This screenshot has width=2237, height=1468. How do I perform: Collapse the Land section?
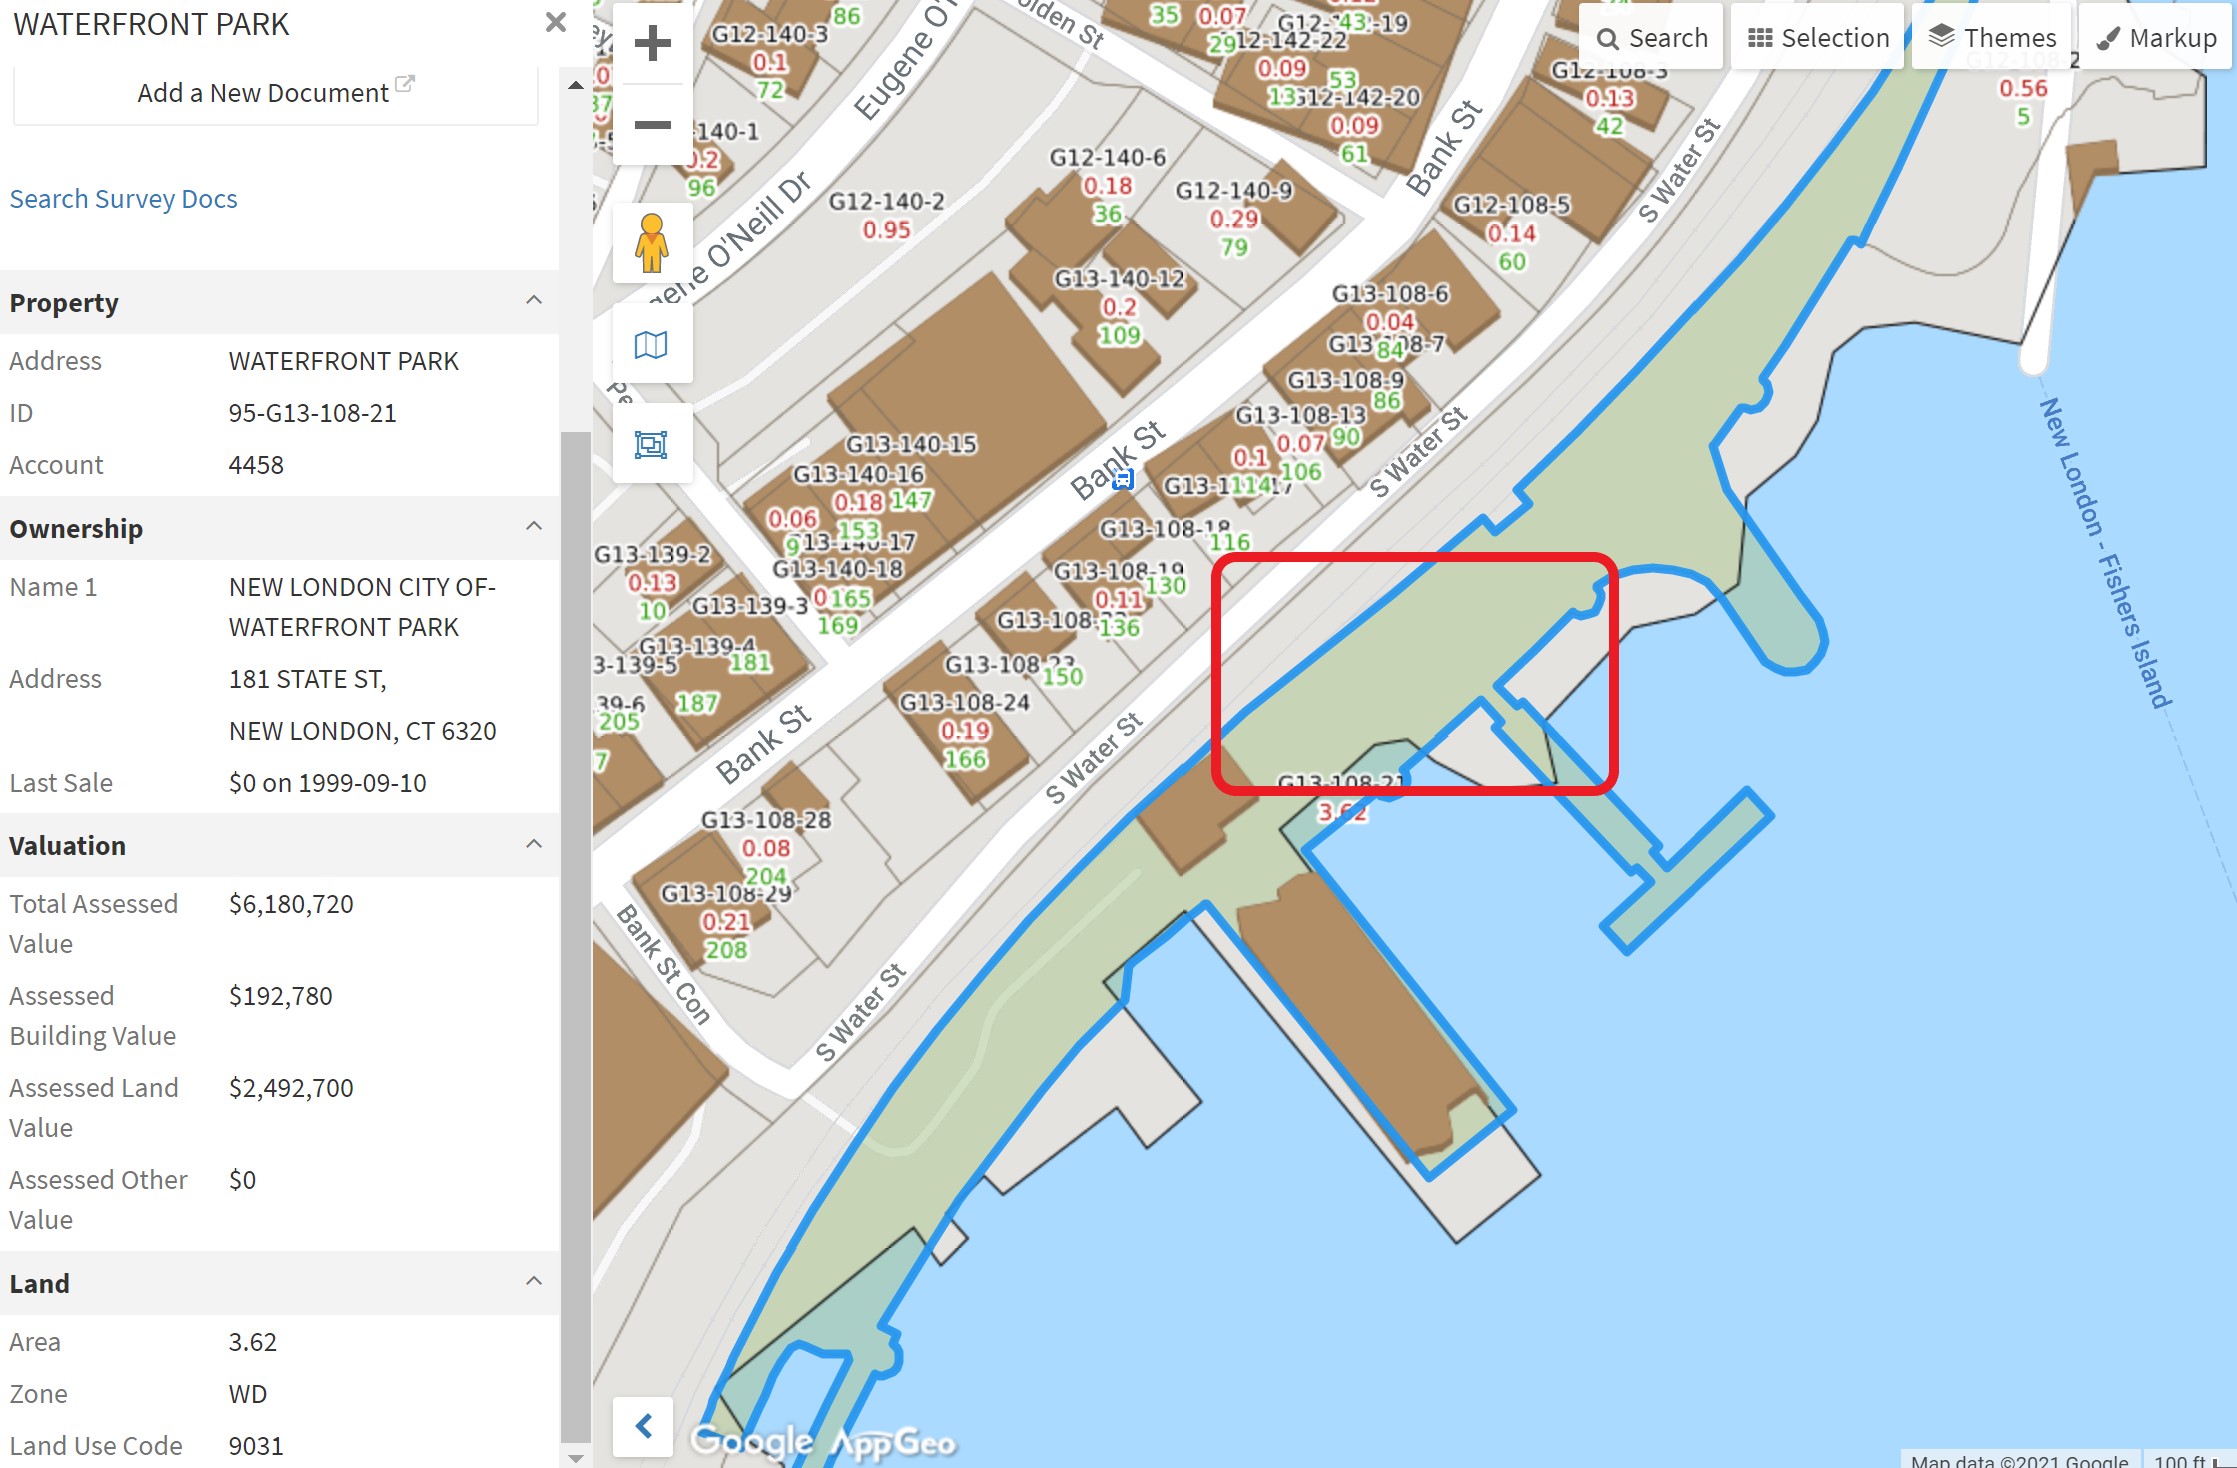click(x=534, y=1281)
